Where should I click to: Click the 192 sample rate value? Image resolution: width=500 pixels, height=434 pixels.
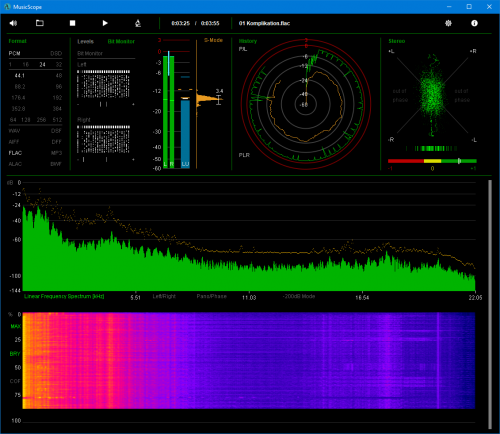click(57, 98)
